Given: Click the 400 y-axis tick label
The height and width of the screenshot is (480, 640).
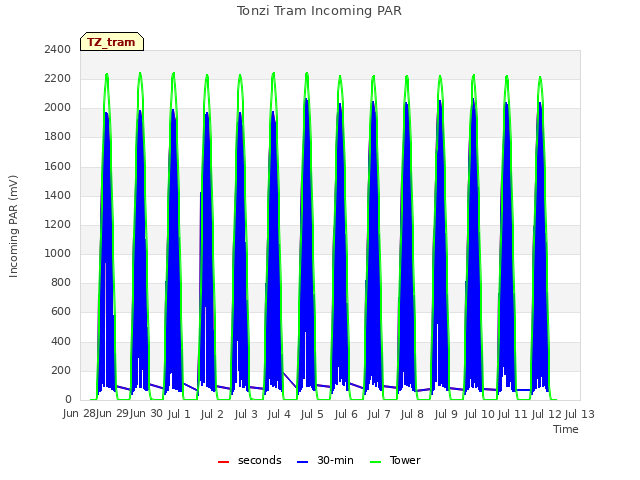Looking at the screenshot, I should pos(61,341).
